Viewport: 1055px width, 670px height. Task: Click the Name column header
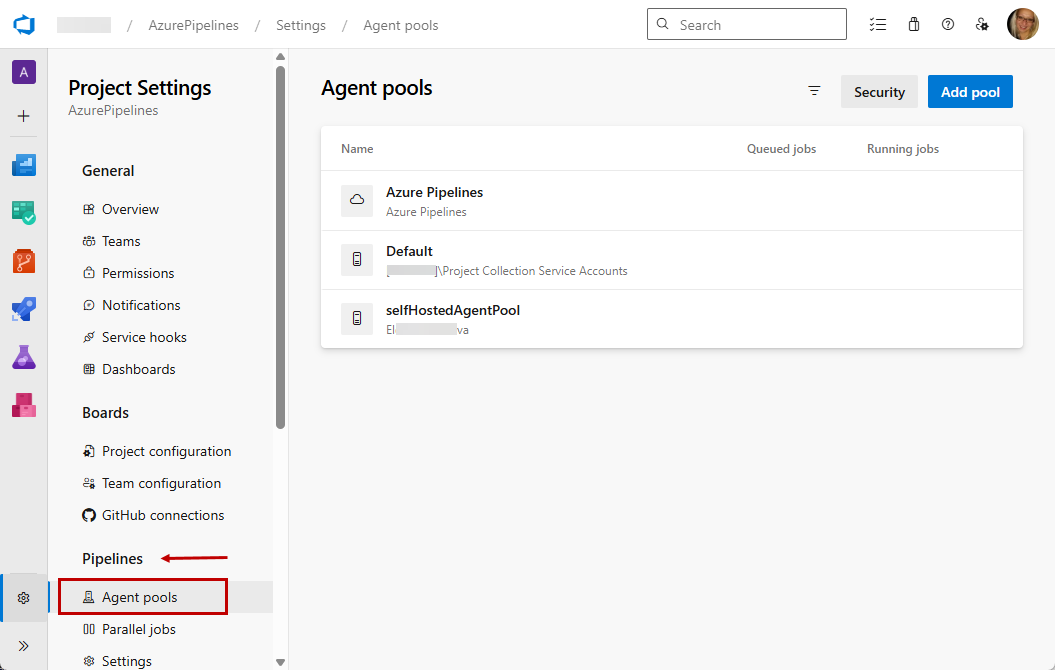click(357, 149)
